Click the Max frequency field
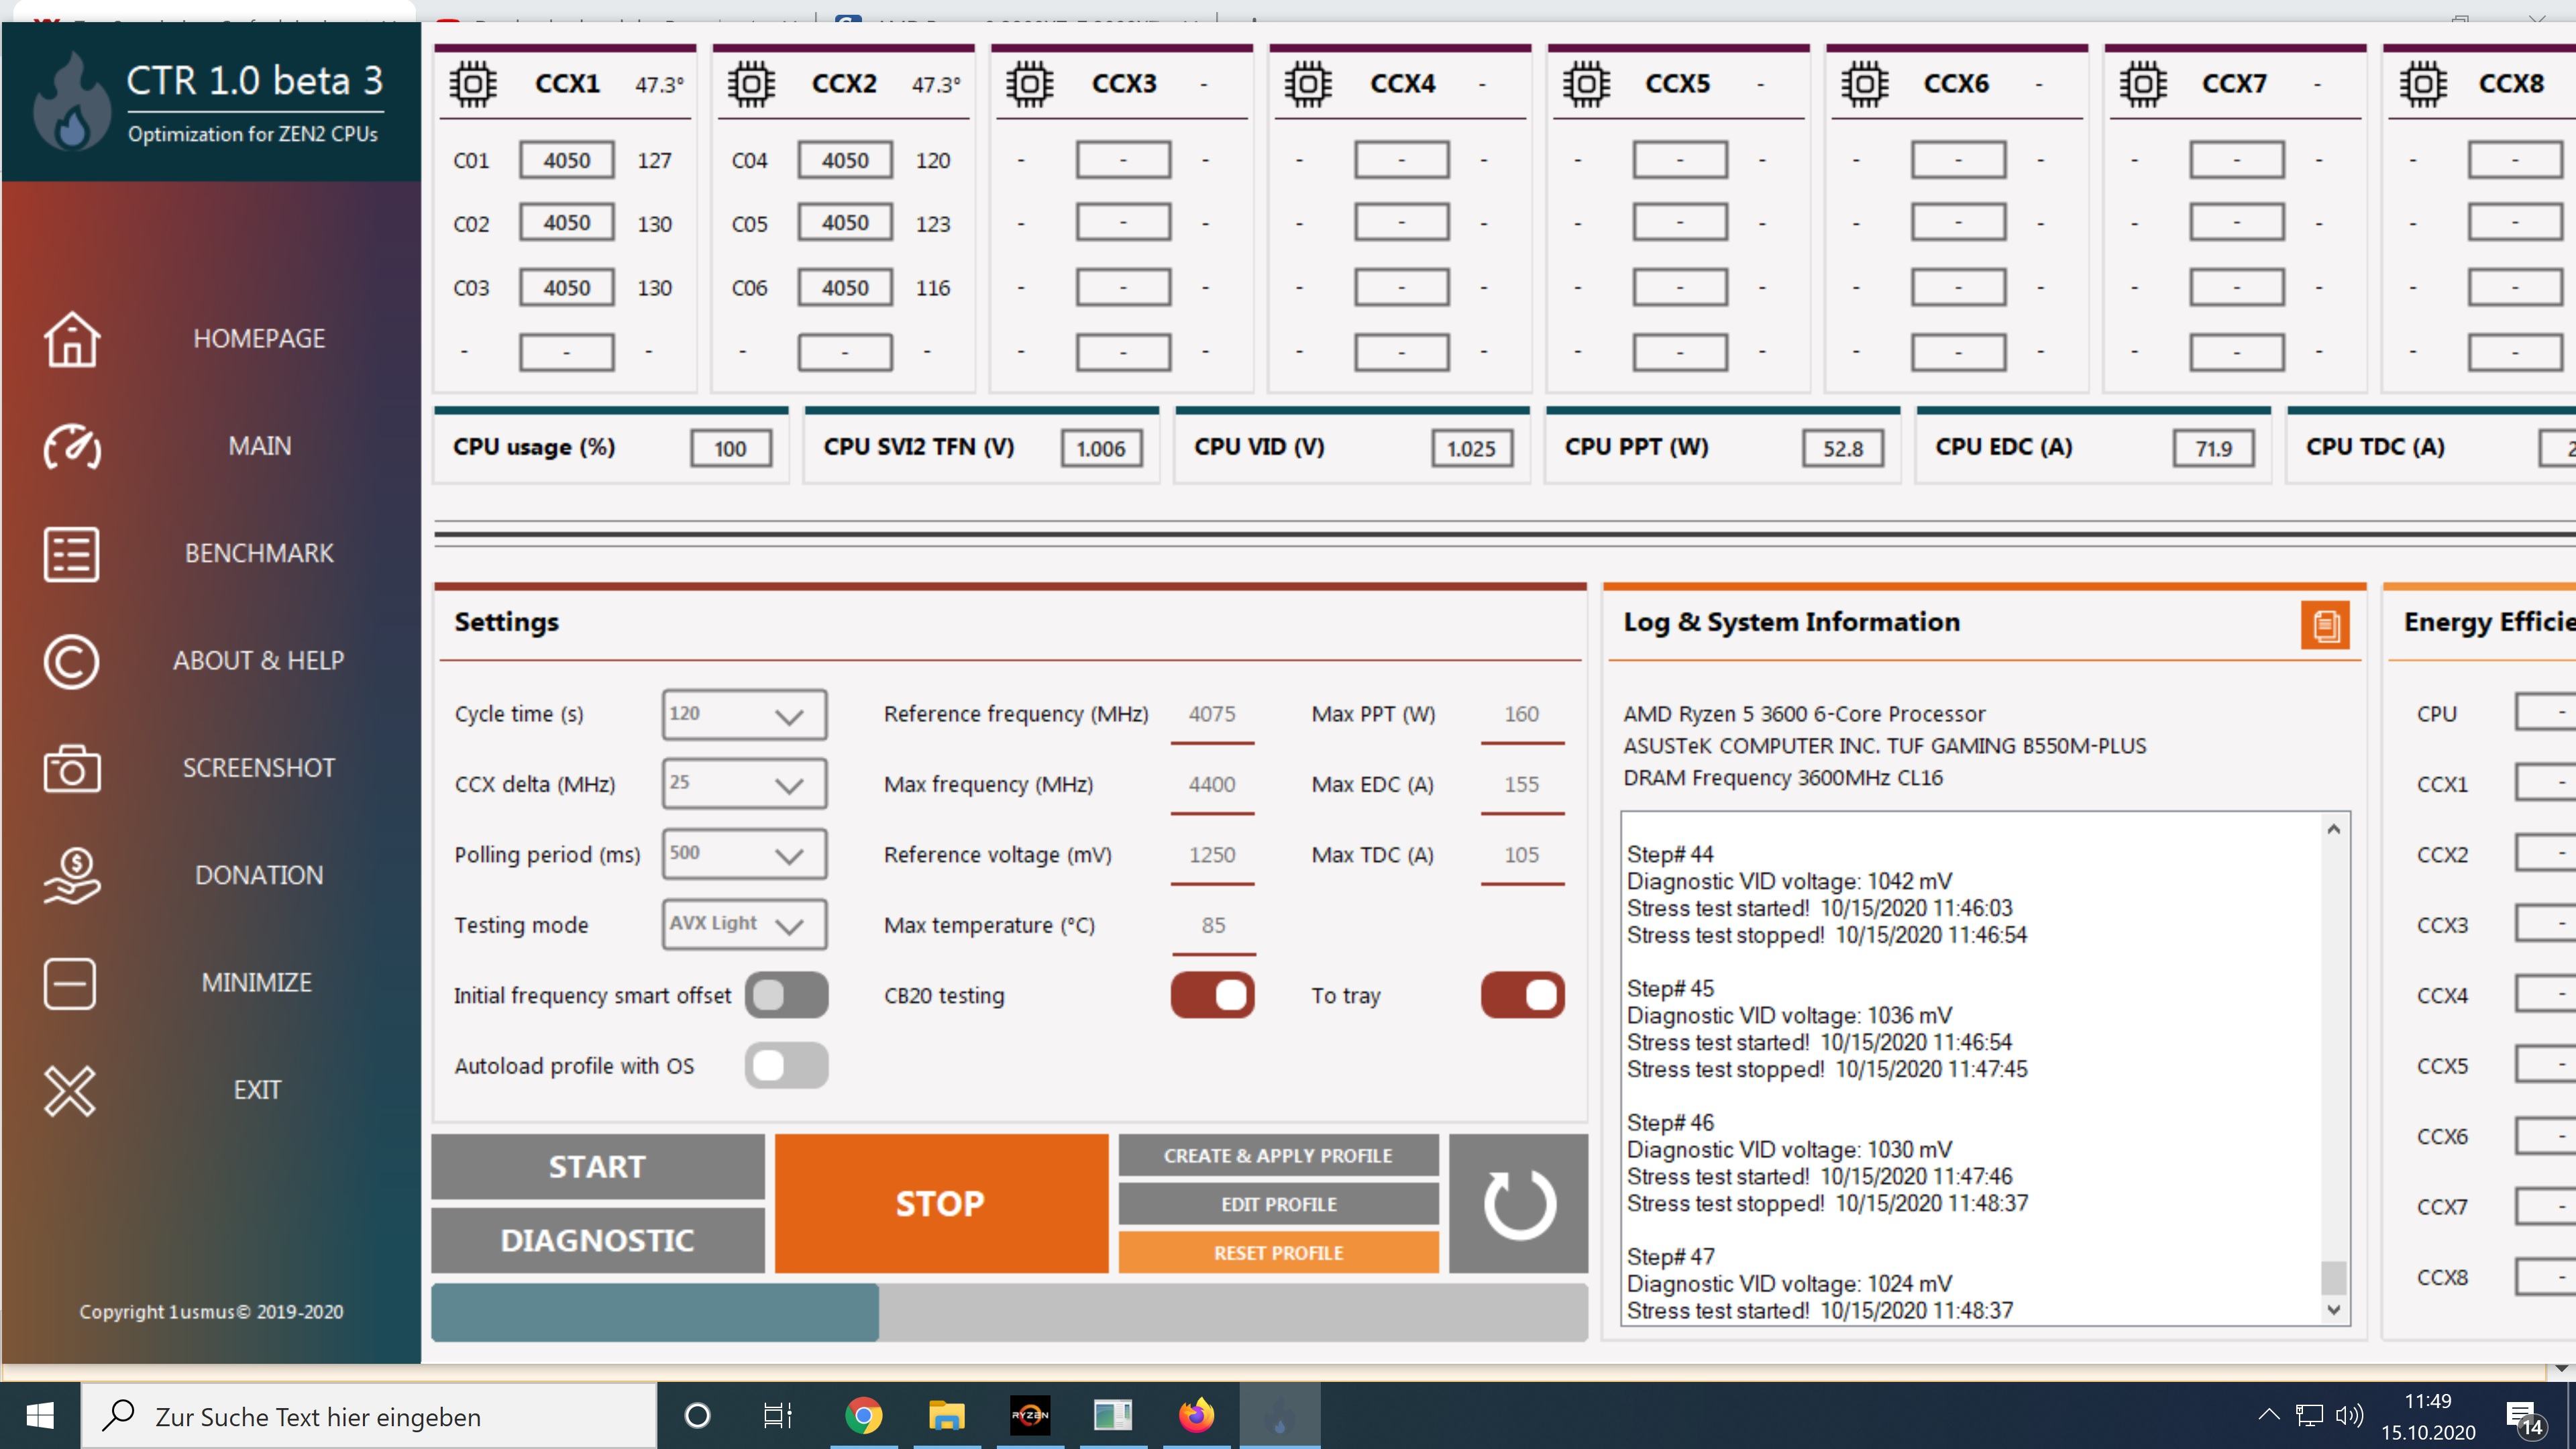Image resolution: width=2576 pixels, height=1449 pixels. click(1212, 786)
